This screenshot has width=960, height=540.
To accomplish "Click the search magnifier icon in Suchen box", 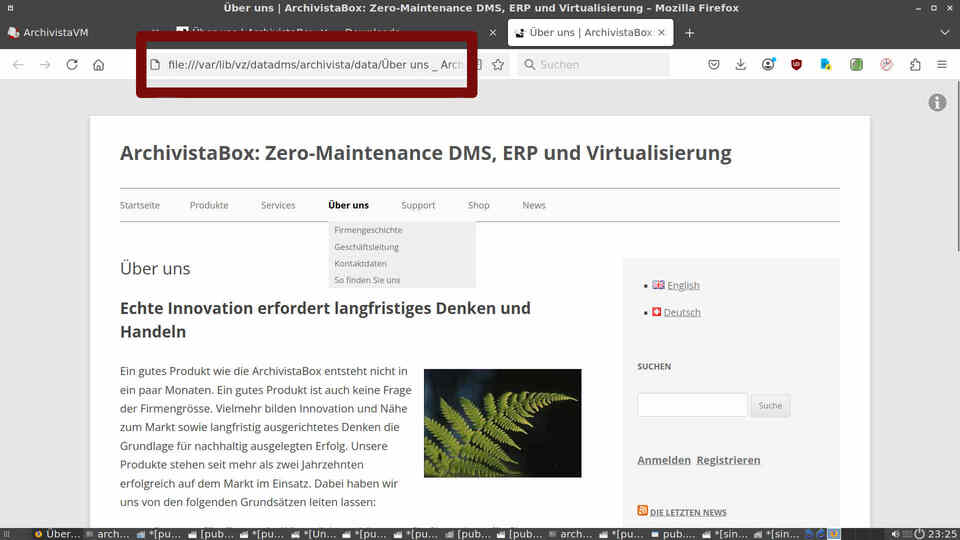I will [530, 64].
